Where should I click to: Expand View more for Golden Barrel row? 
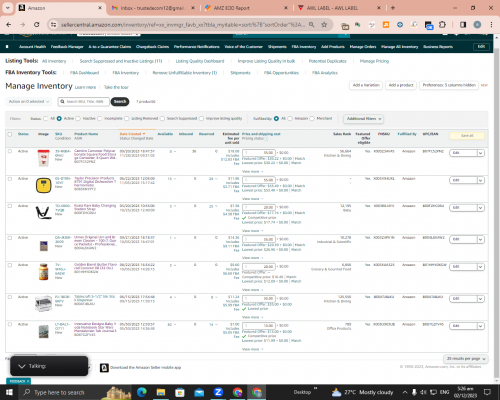tap(252, 290)
